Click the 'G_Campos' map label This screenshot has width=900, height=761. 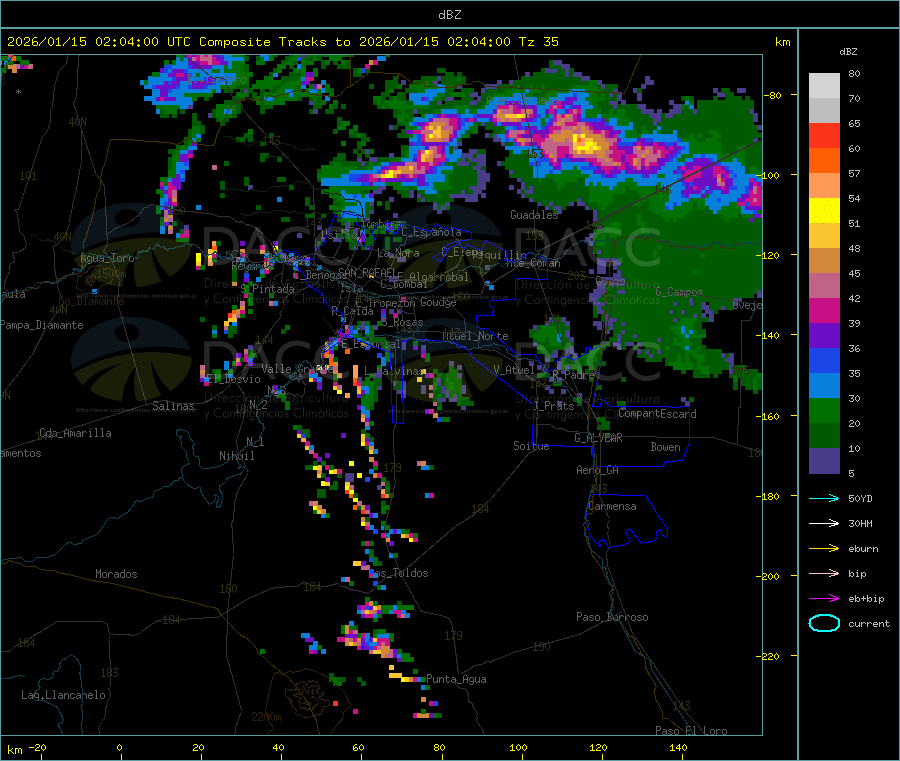pos(680,292)
